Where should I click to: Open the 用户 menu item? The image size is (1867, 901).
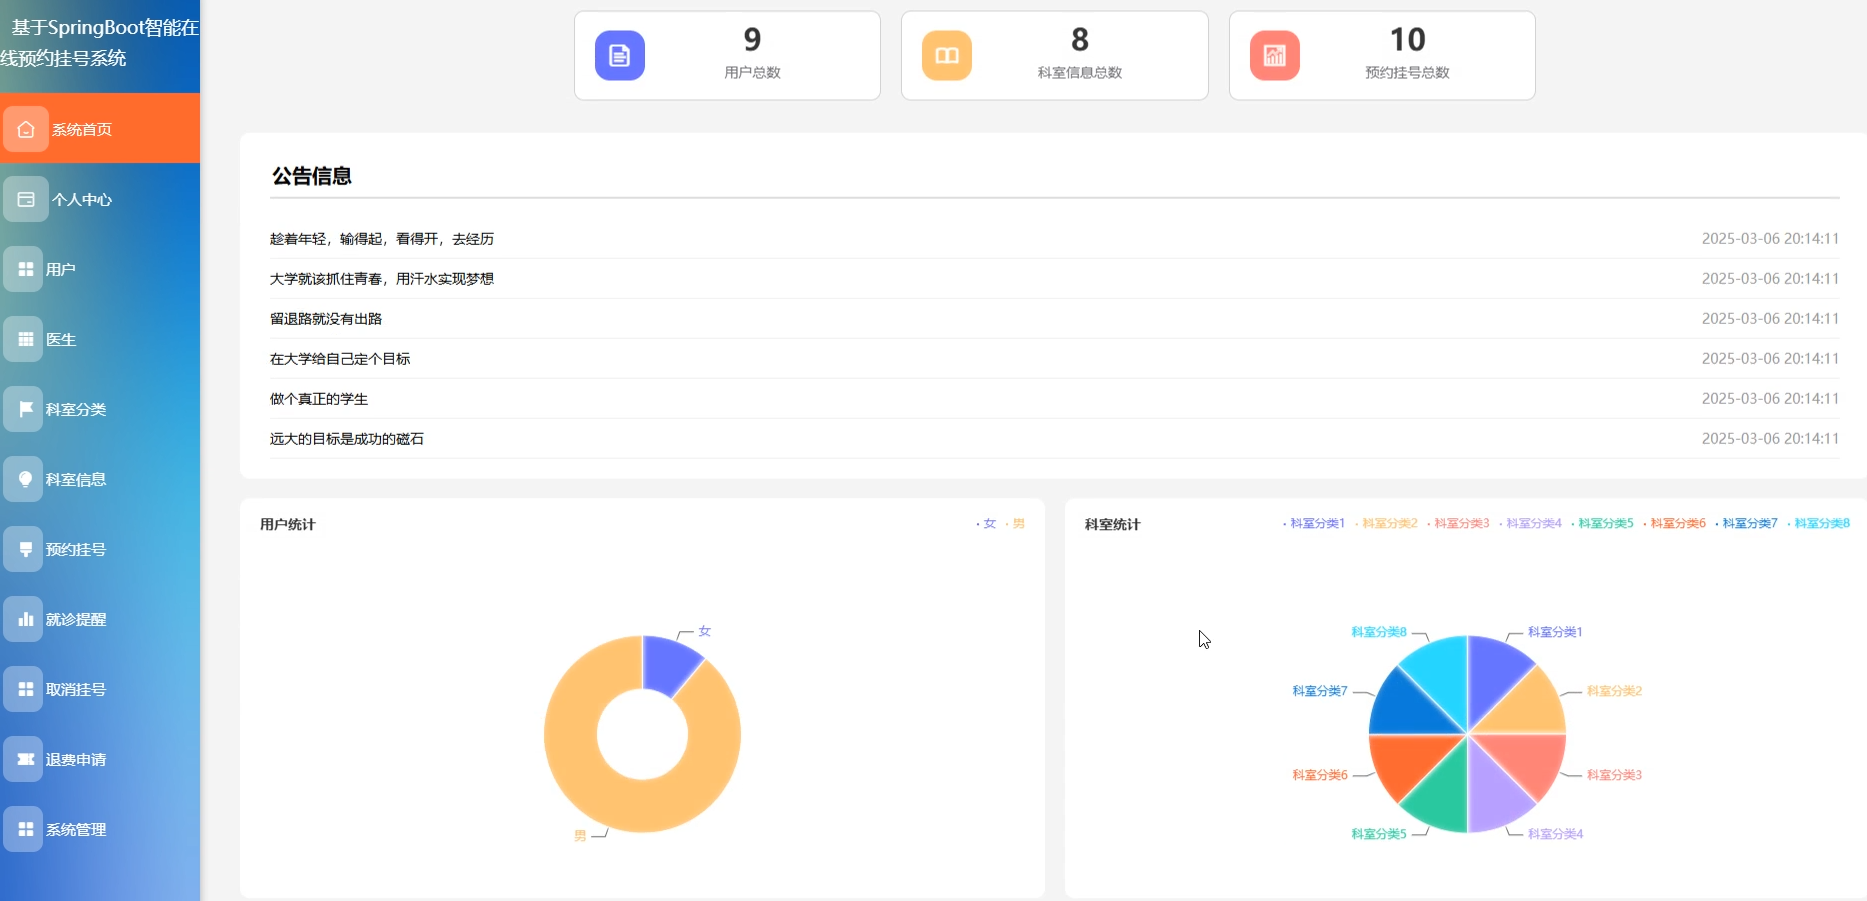[100, 269]
